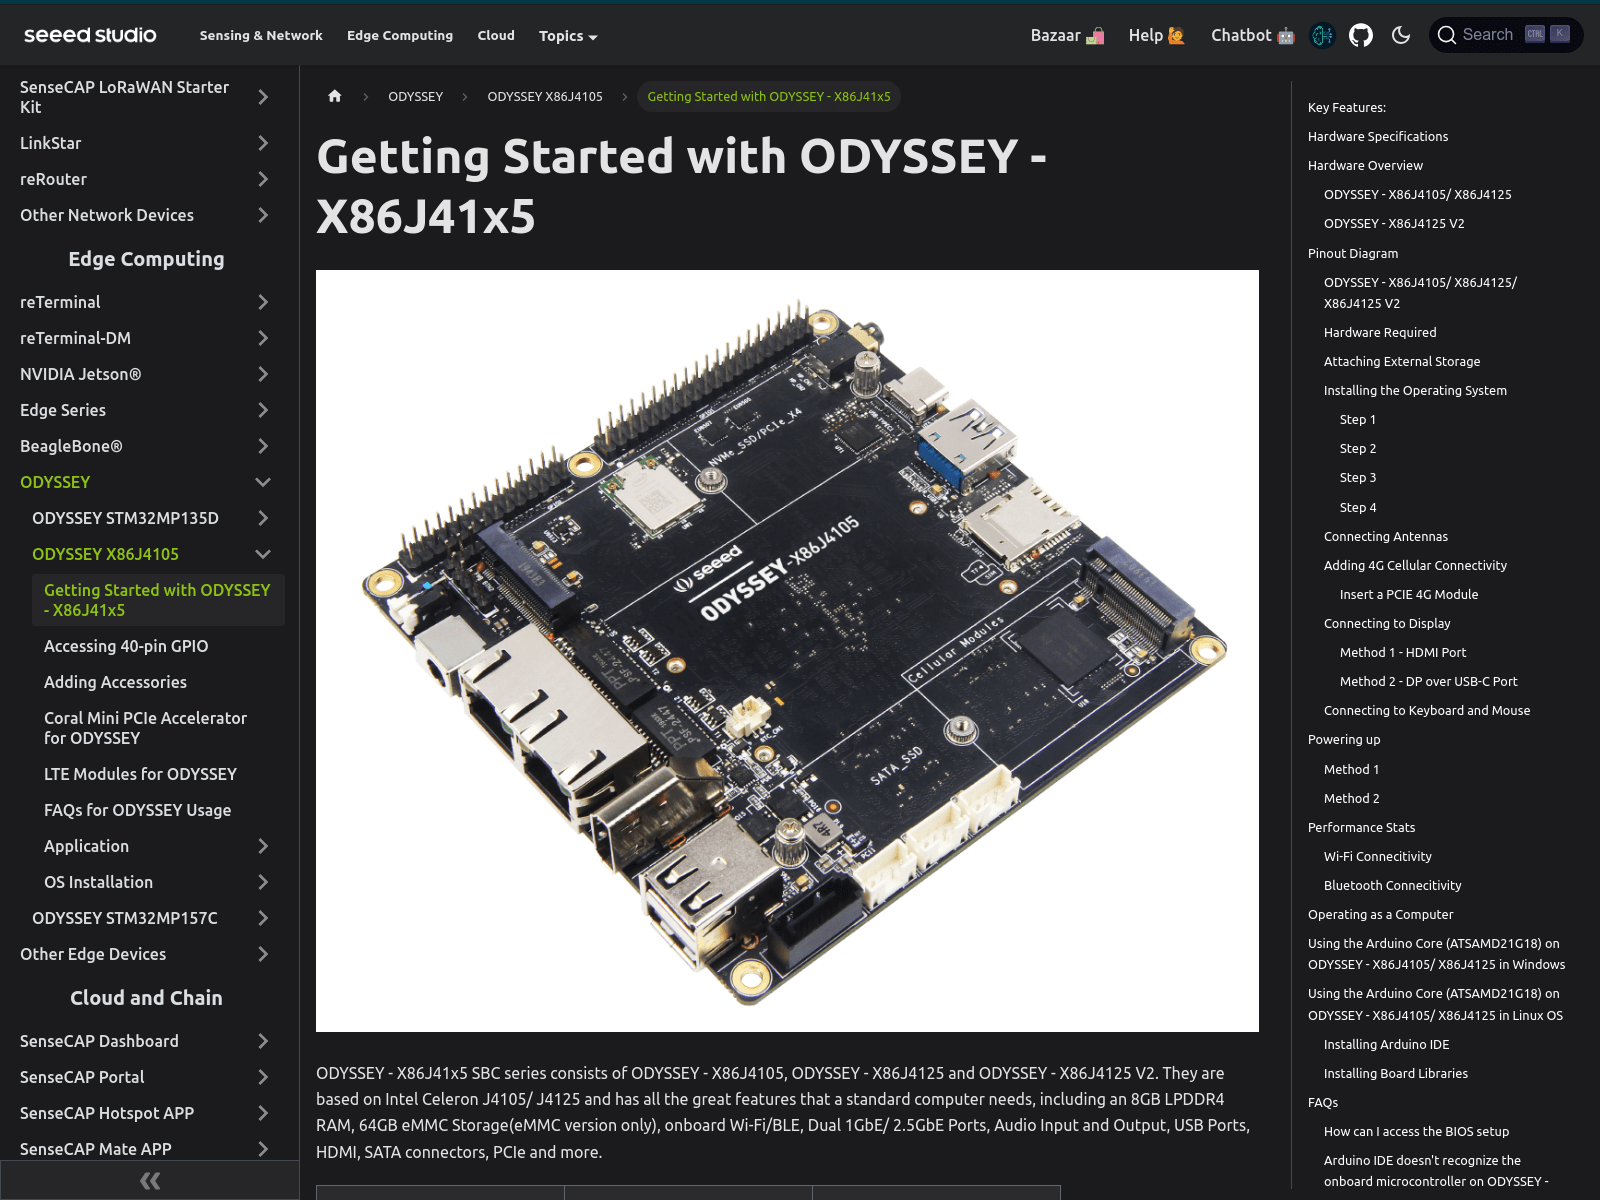Viewport: 1600px width, 1200px height.
Task: Jump to How can I access BIOS setup
Action: pyautogui.click(x=1416, y=1131)
